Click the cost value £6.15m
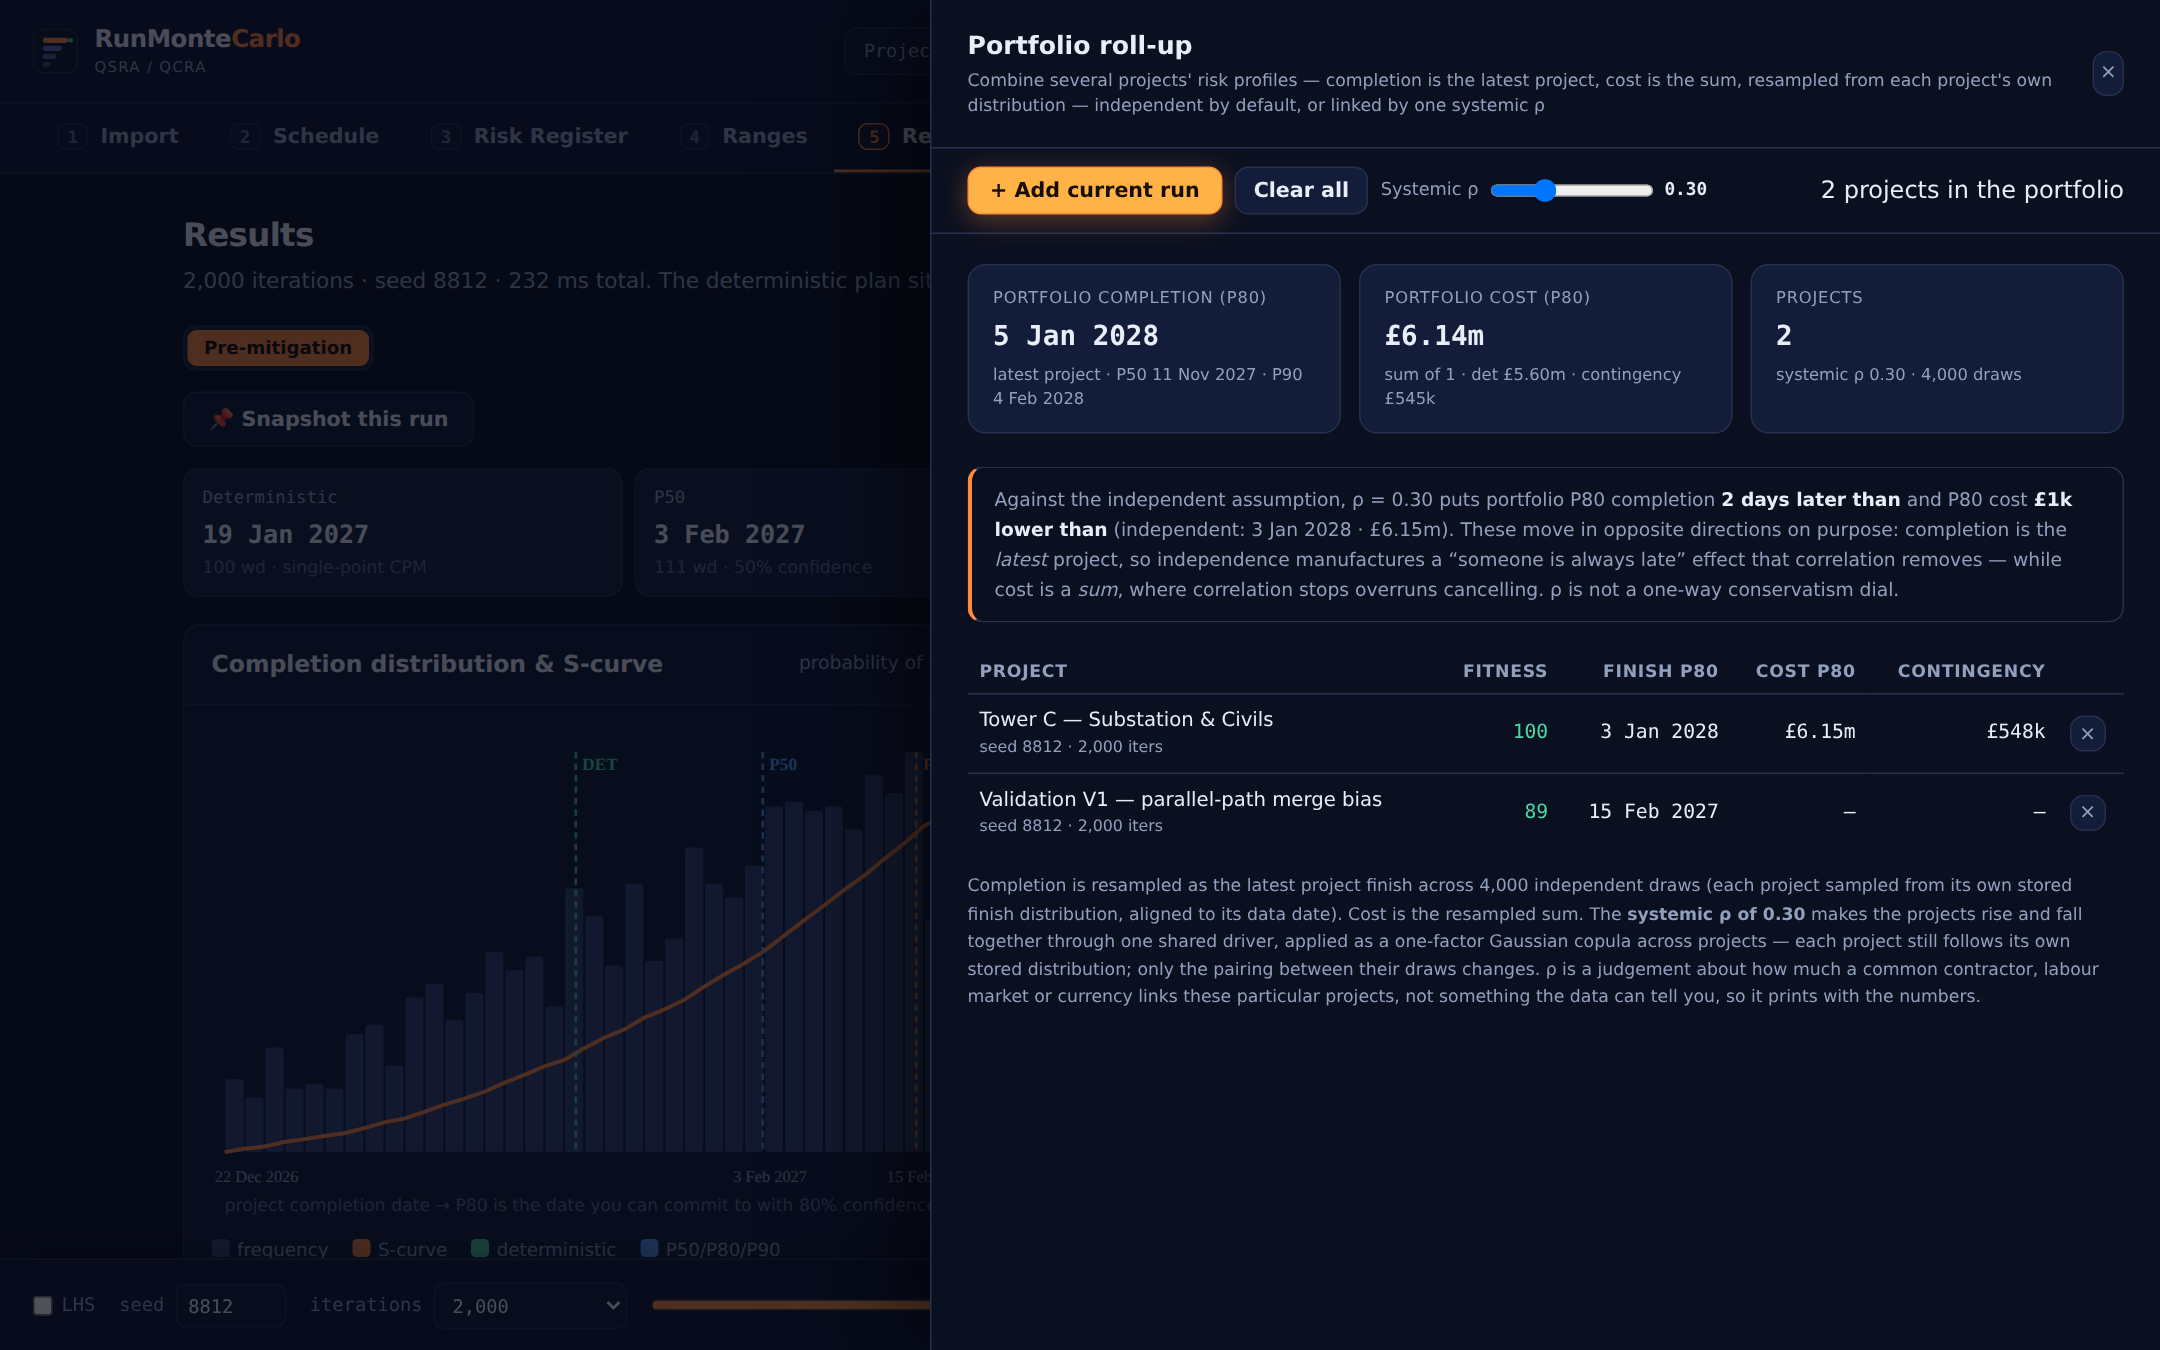This screenshot has width=2160, height=1350. [1820, 732]
